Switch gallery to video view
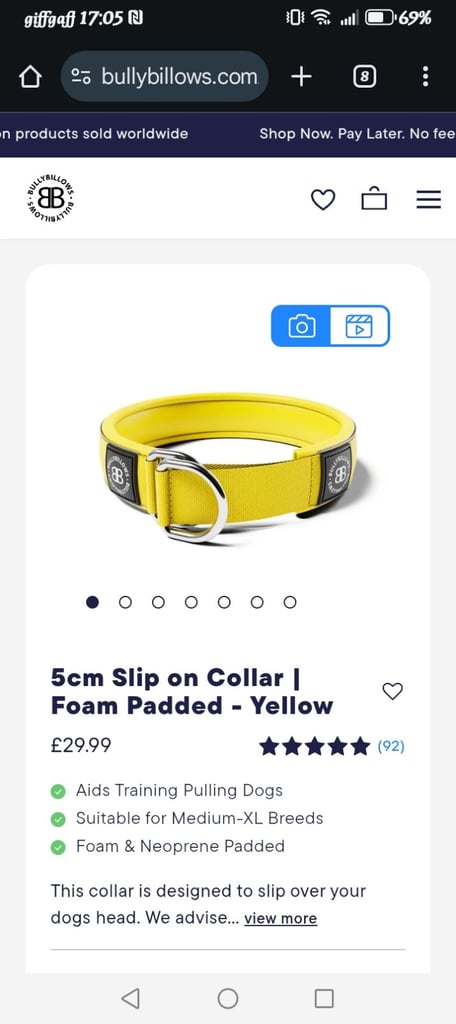456x1024 pixels. click(x=359, y=325)
